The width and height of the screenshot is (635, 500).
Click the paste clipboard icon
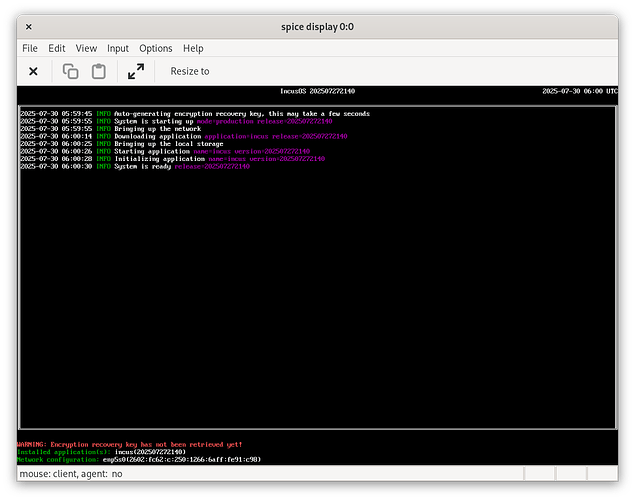pyautogui.click(x=99, y=71)
